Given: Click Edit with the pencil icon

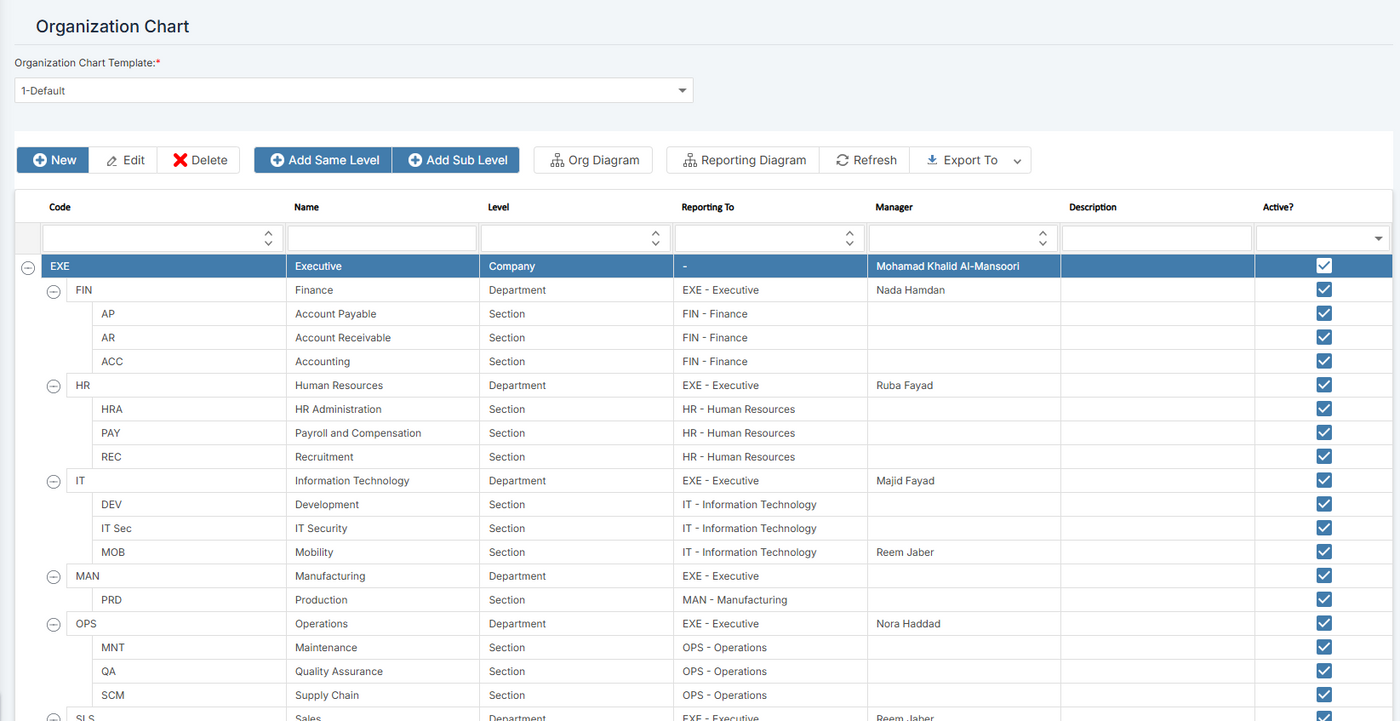Looking at the screenshot, I should coord(124,160).
